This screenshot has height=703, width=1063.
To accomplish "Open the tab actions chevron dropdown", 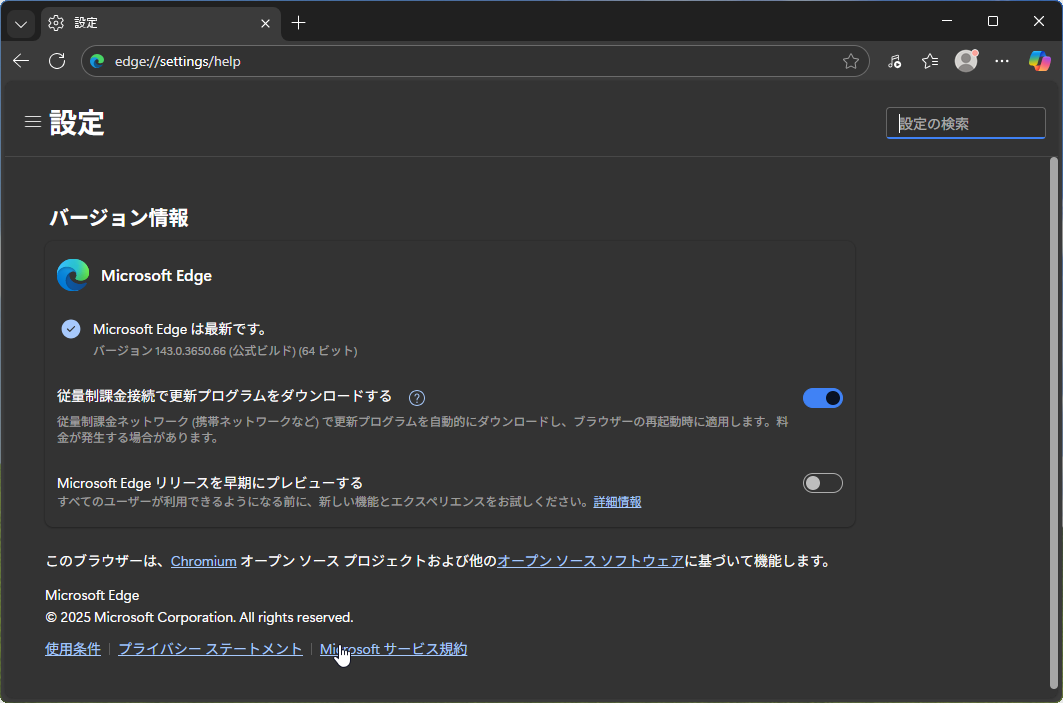I will coord(20,22).
